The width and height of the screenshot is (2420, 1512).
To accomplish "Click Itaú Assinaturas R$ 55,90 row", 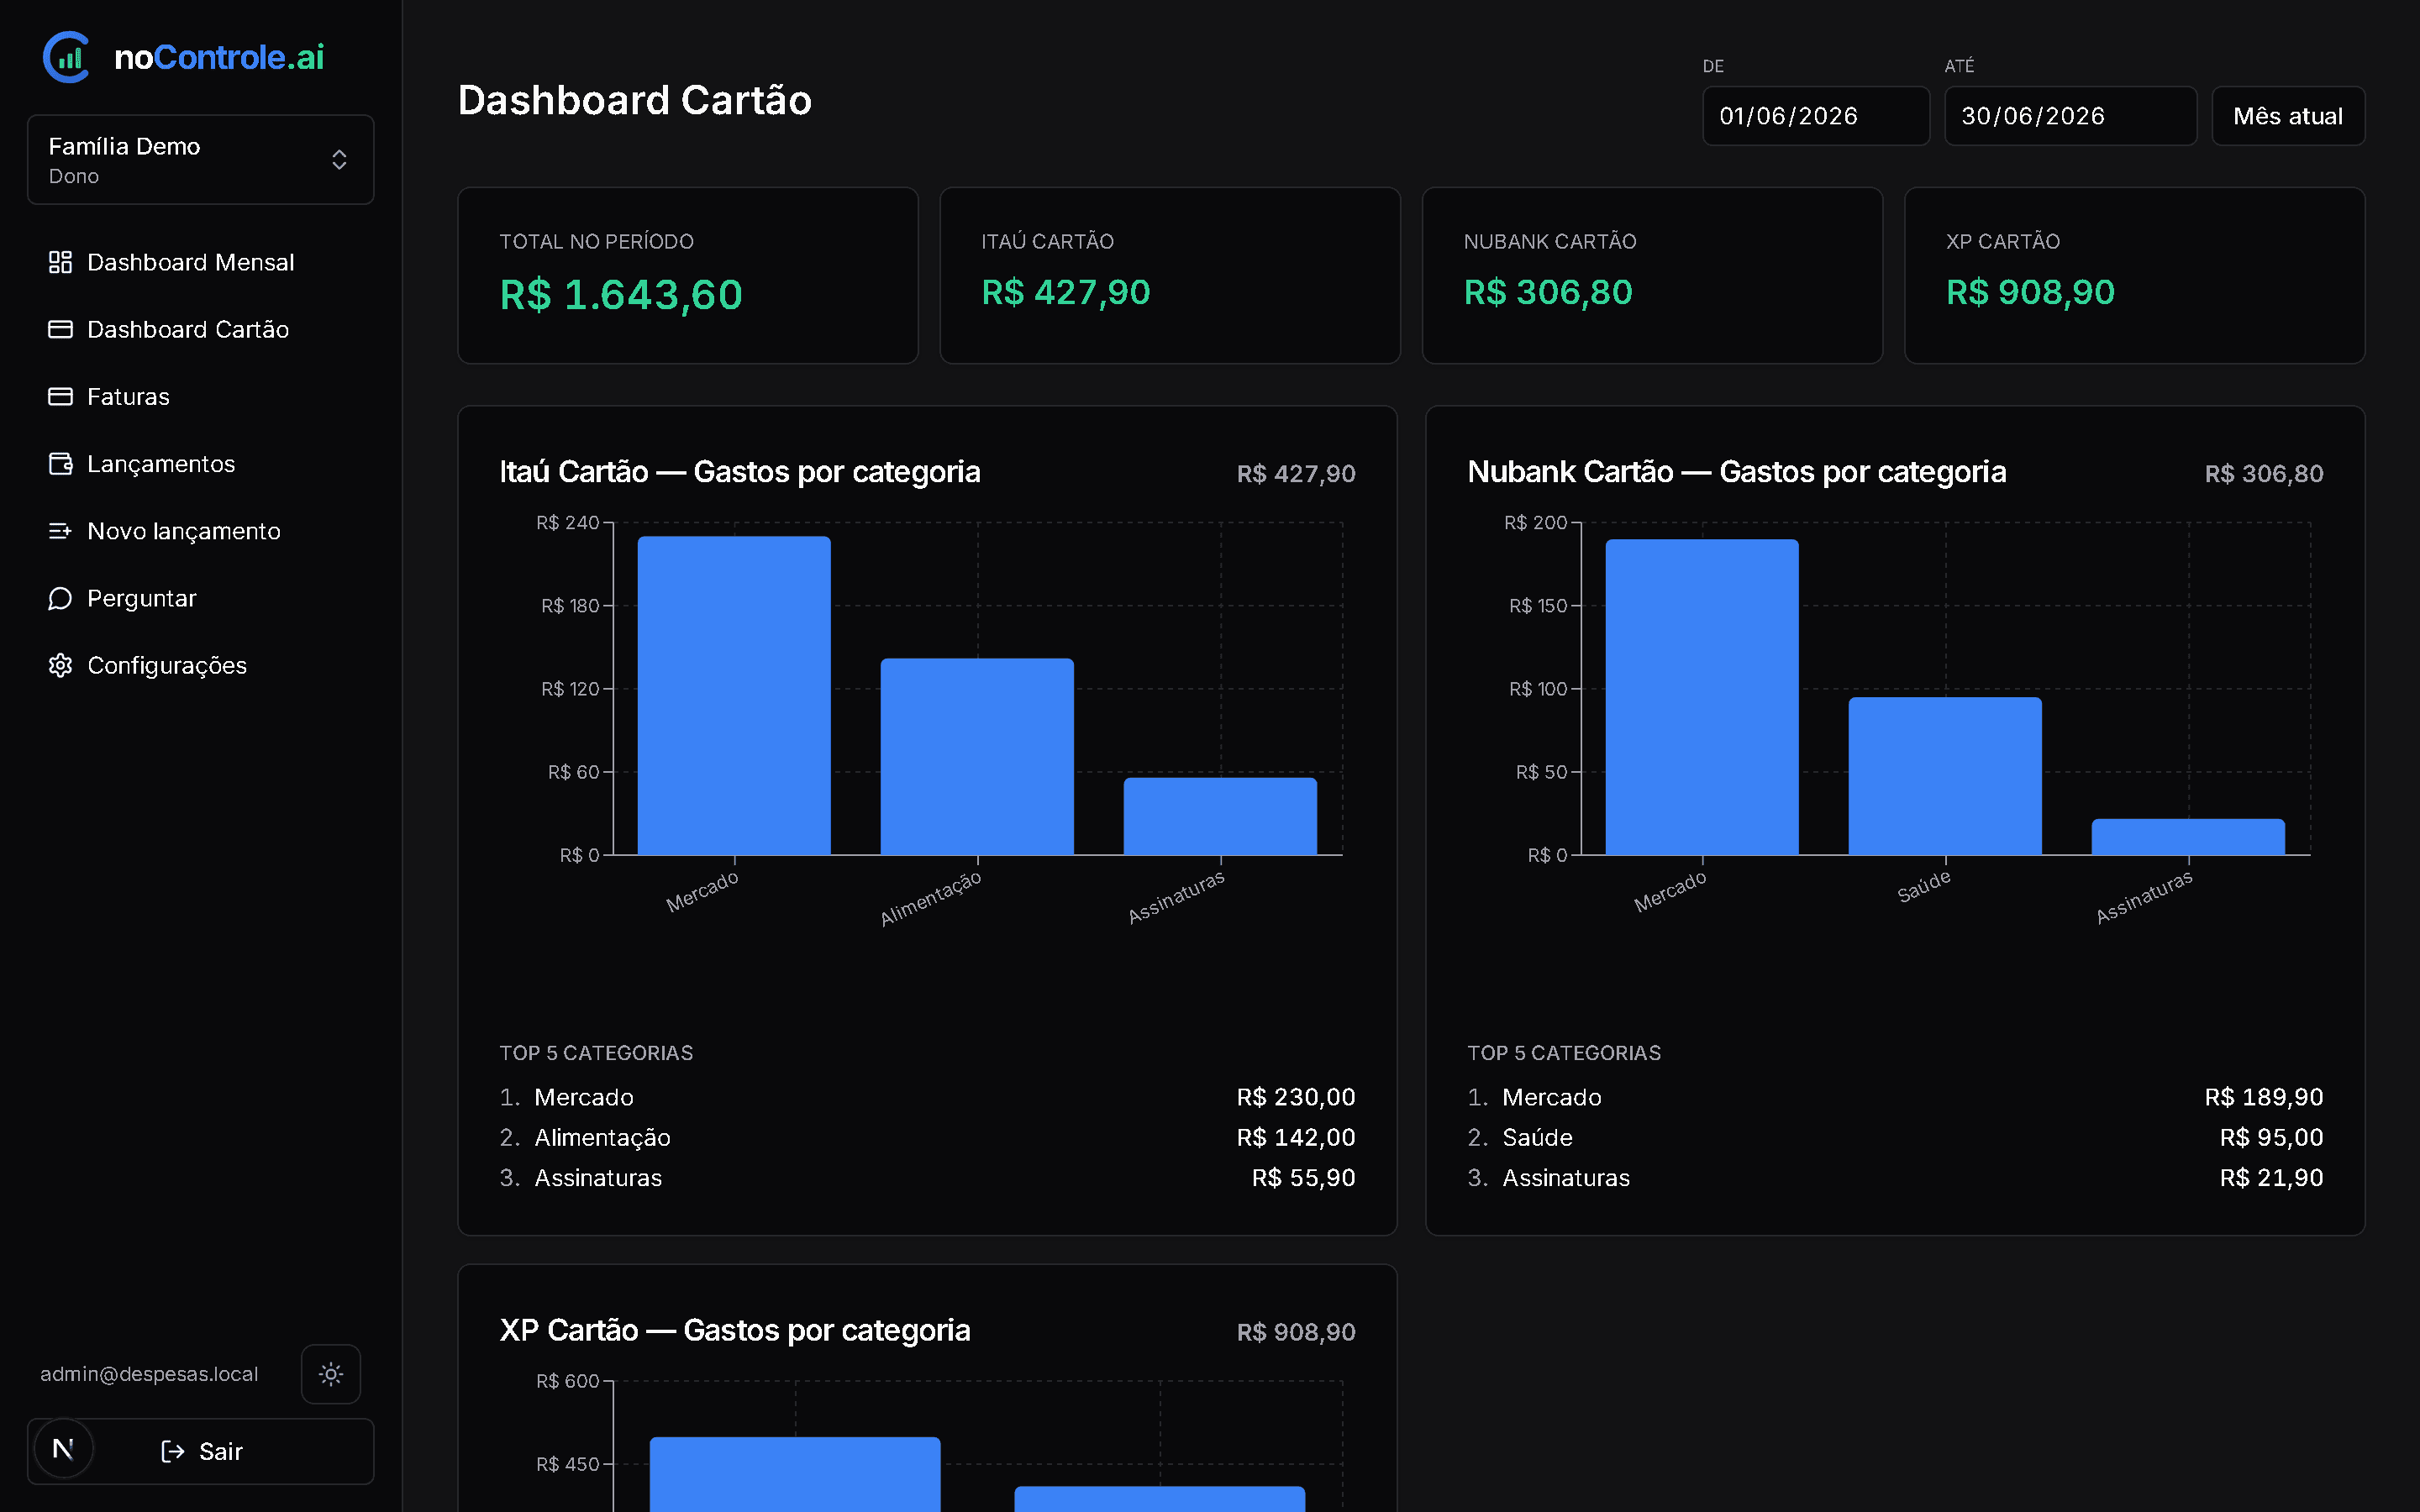I will pyautogui.click(x=927, y=1177).
